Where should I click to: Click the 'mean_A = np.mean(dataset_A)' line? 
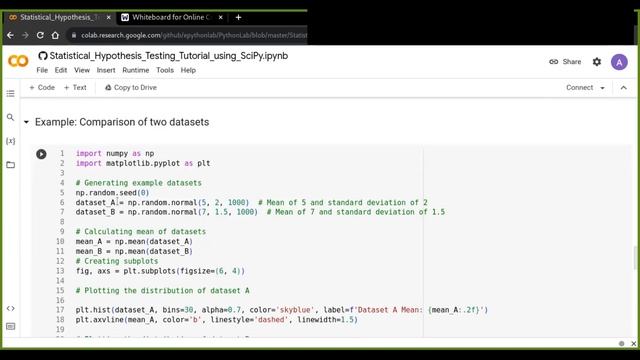tap(134, 241)
